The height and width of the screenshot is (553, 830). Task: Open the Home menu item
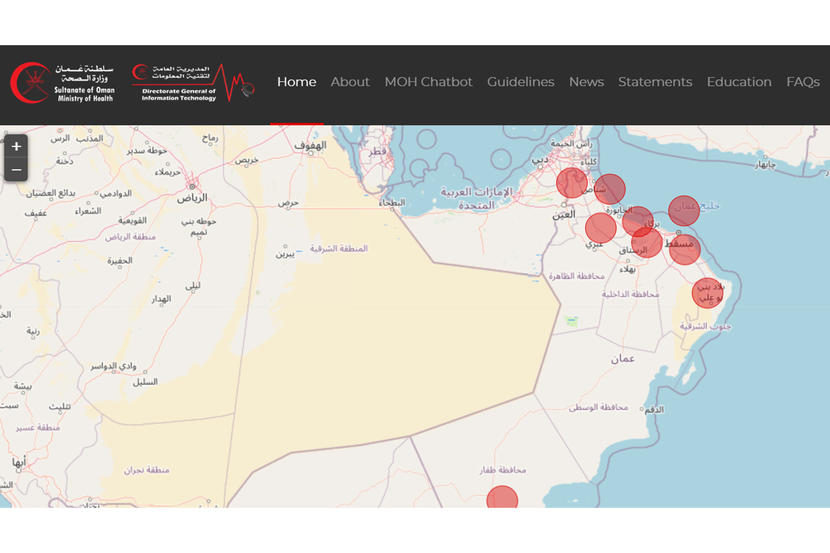pos(296,82)
